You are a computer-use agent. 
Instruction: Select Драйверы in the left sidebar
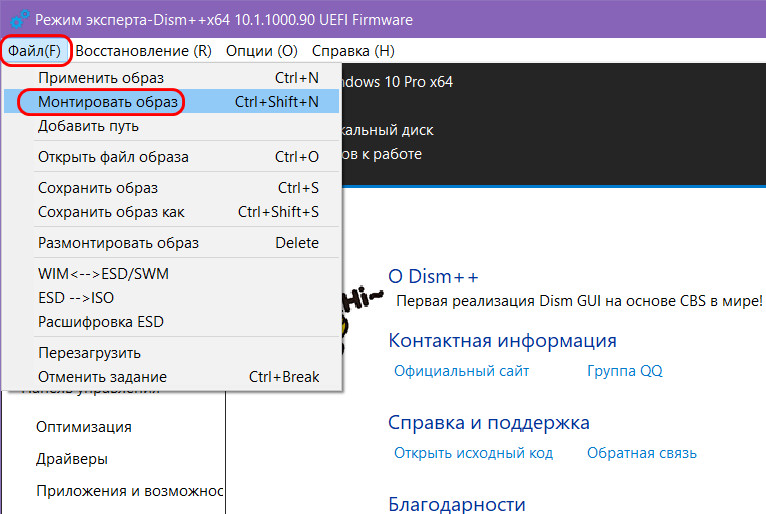[x=72, y=459]
